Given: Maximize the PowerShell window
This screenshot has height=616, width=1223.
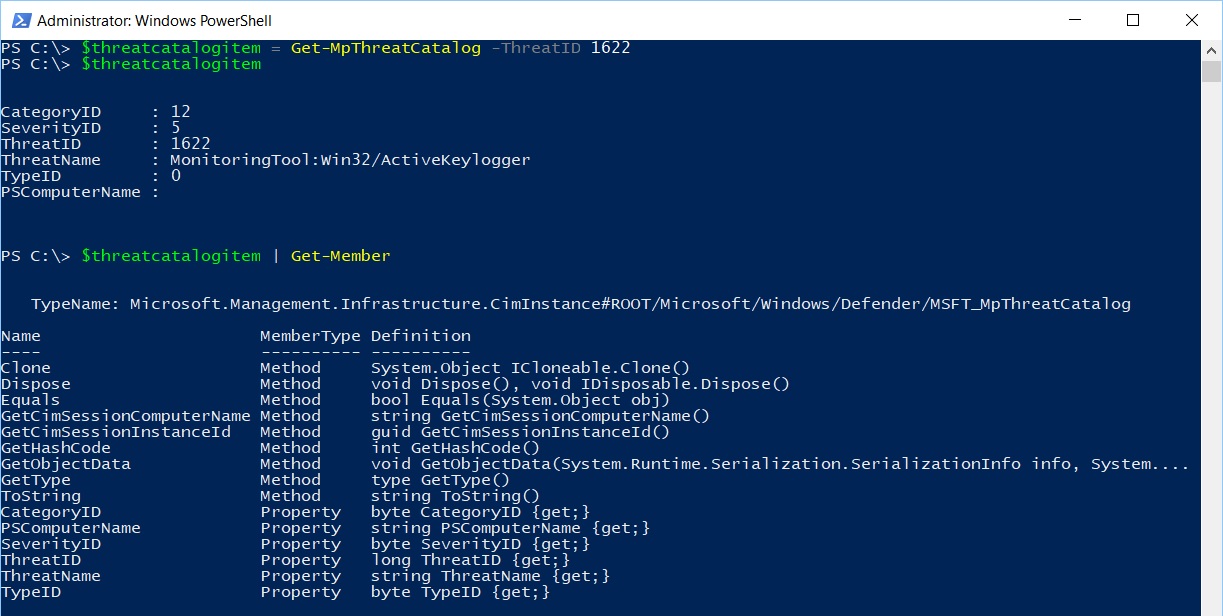Looking at the screenshot, I should click(1133, 20).
